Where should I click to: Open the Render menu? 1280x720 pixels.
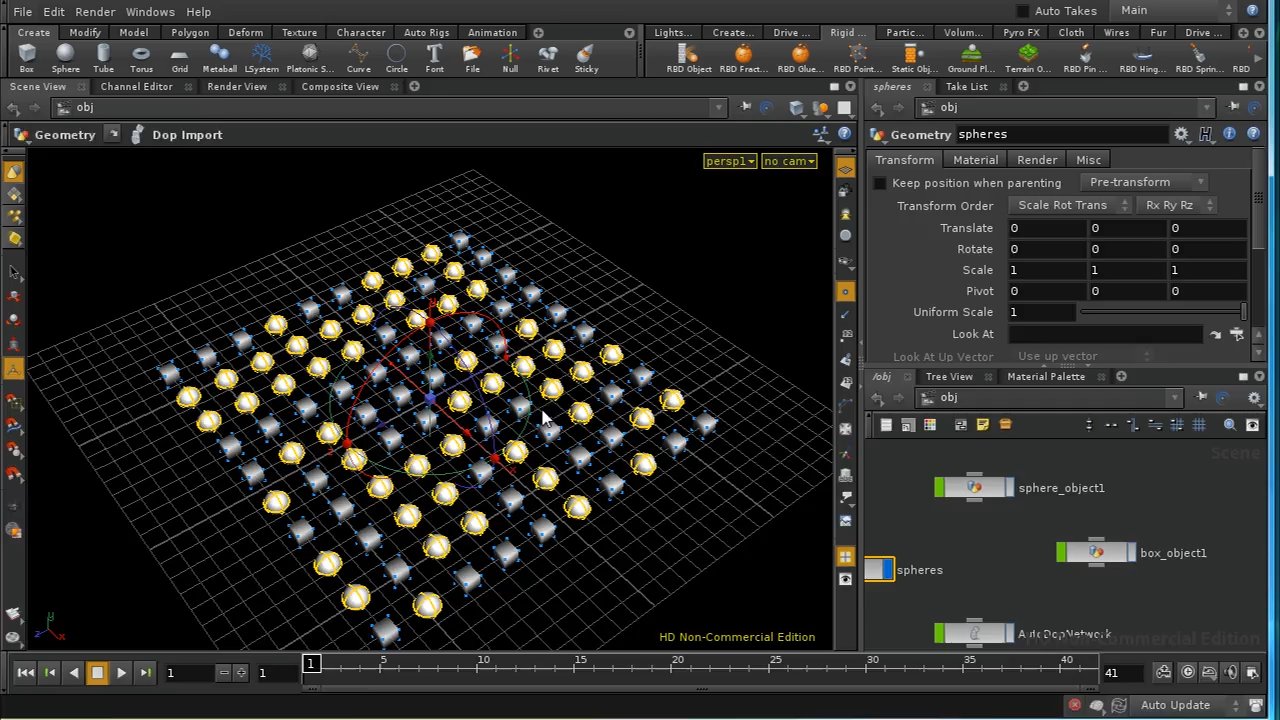[x=95, y=12]
